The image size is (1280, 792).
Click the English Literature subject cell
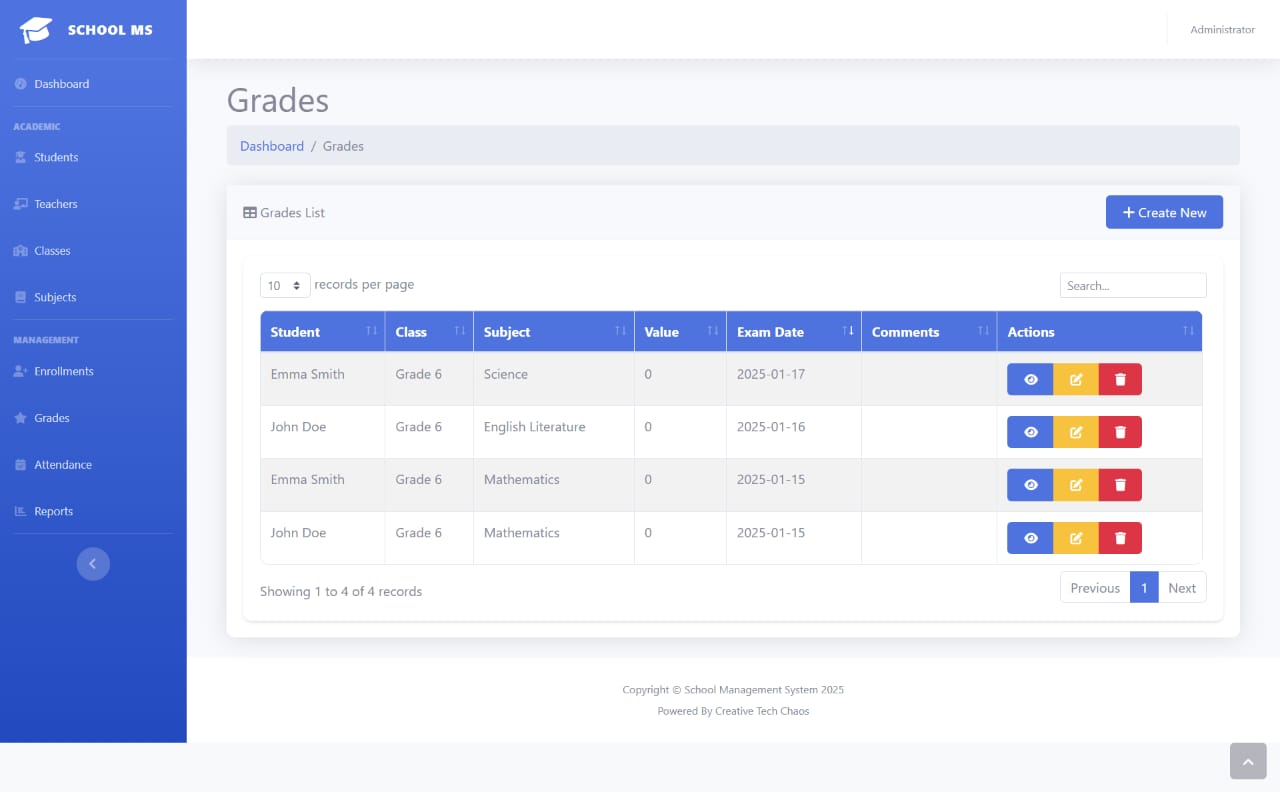click(554, 432)
